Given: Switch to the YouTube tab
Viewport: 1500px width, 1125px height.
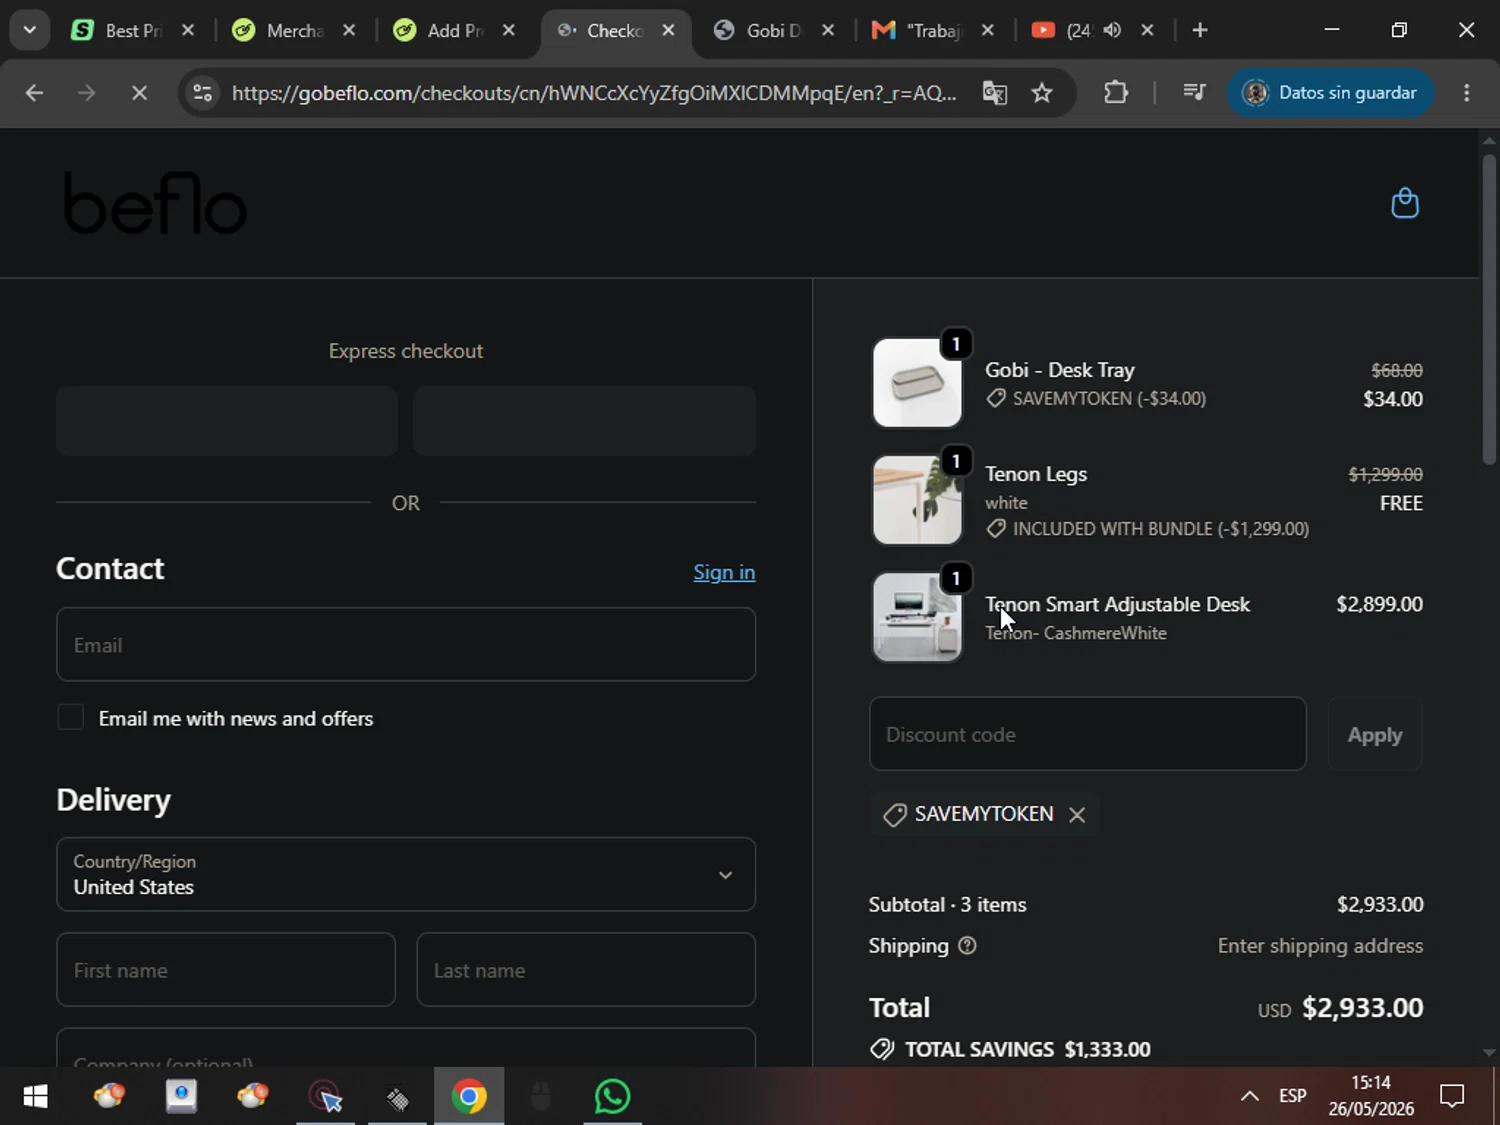Looking at the screenshot, I should point(1078,30).
